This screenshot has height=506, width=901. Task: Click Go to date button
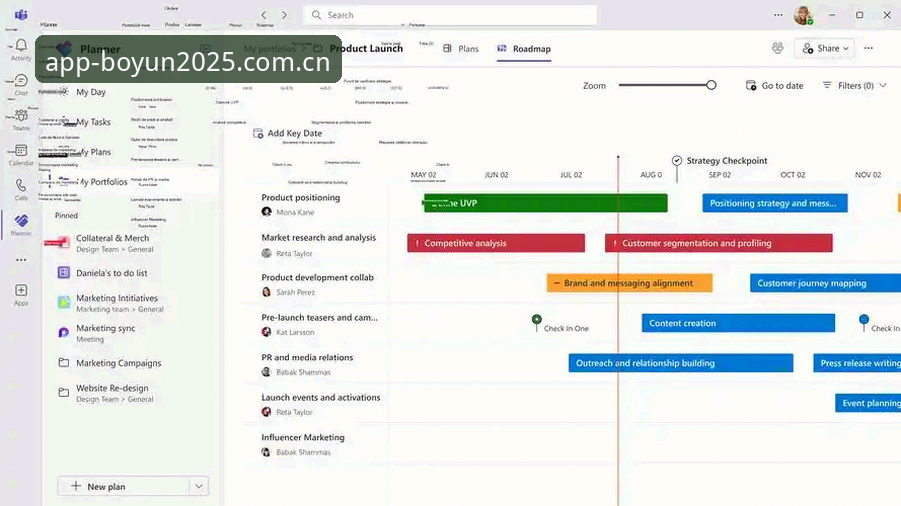point(774,86)
